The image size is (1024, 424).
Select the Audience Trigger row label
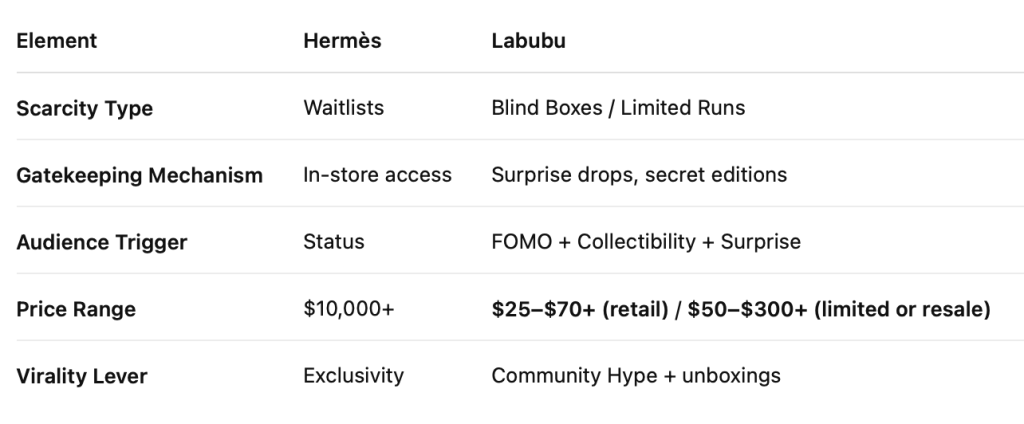tap(101, 242)
